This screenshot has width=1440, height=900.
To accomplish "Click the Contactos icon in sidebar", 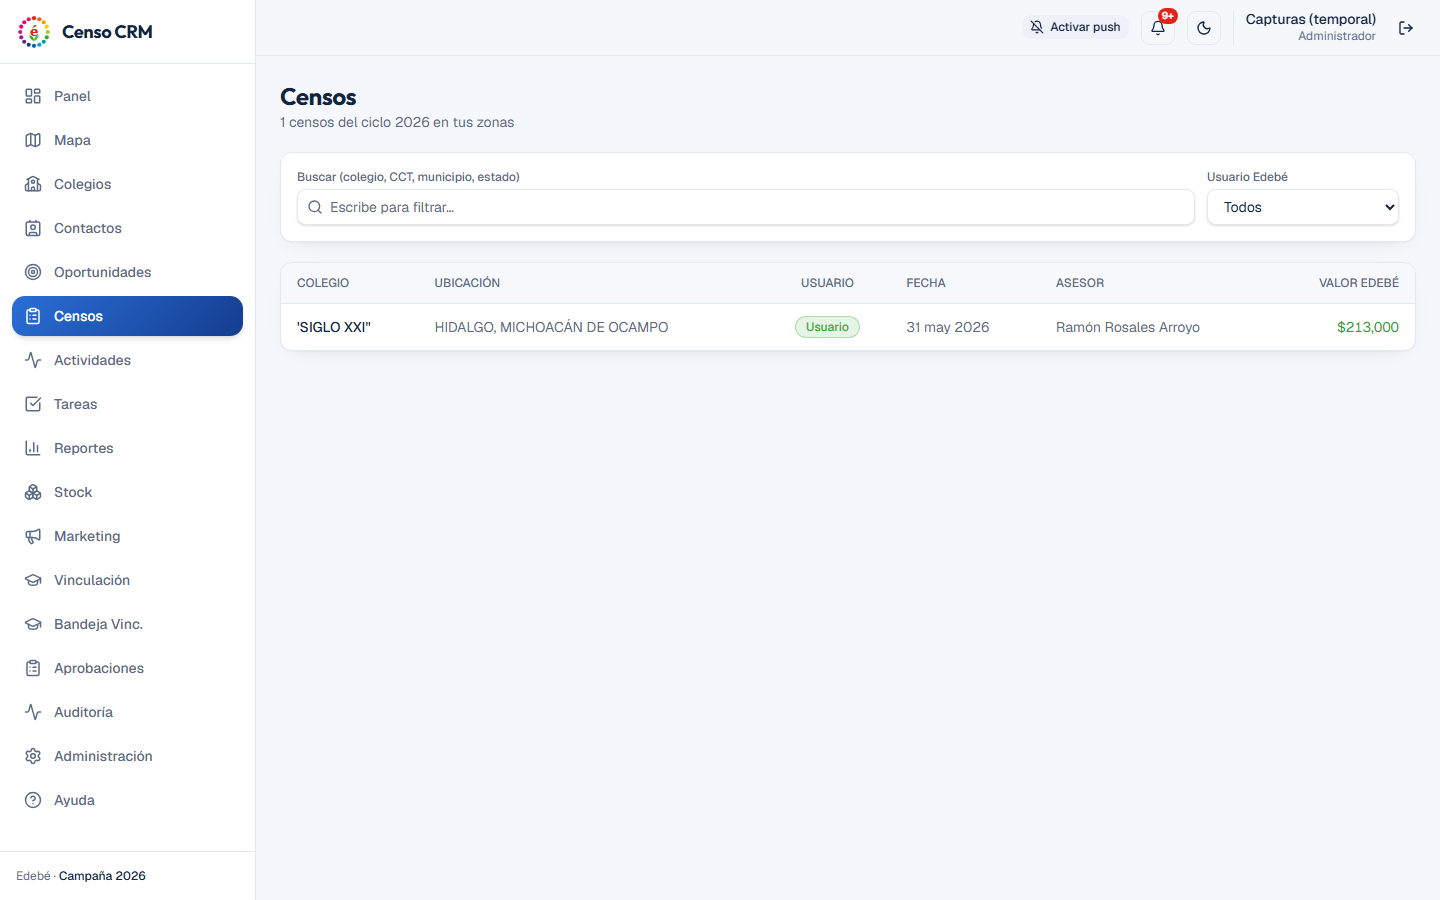I will pyautogui.click(x=33, y=228).
